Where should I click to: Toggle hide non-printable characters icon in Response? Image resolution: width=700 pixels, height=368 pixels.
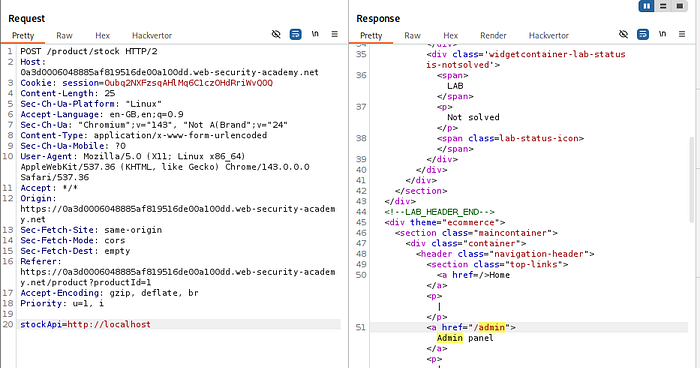[623, 34]
